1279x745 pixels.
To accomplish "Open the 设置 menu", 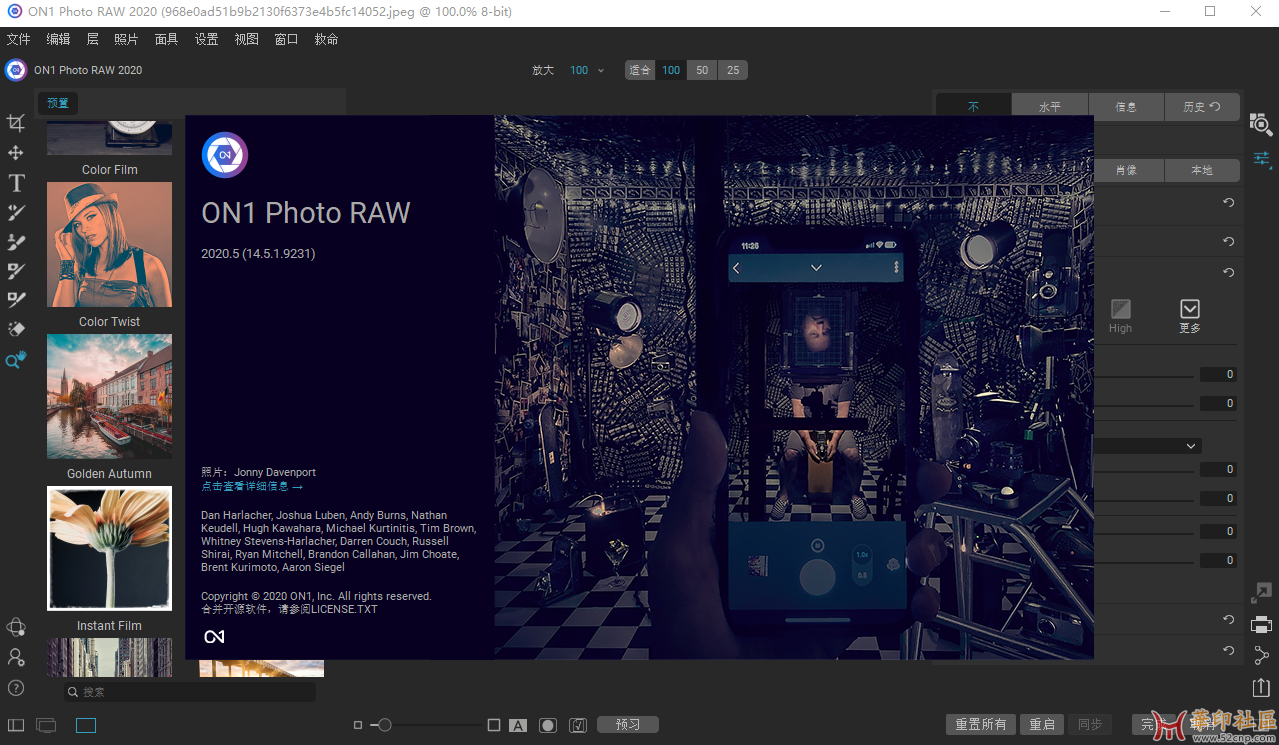I will 207,39.
